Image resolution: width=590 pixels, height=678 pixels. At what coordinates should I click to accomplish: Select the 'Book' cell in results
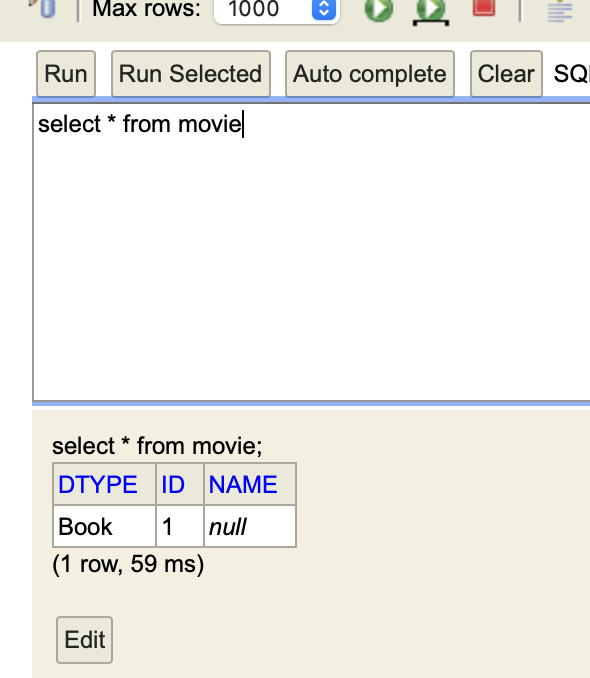point(104,526)
